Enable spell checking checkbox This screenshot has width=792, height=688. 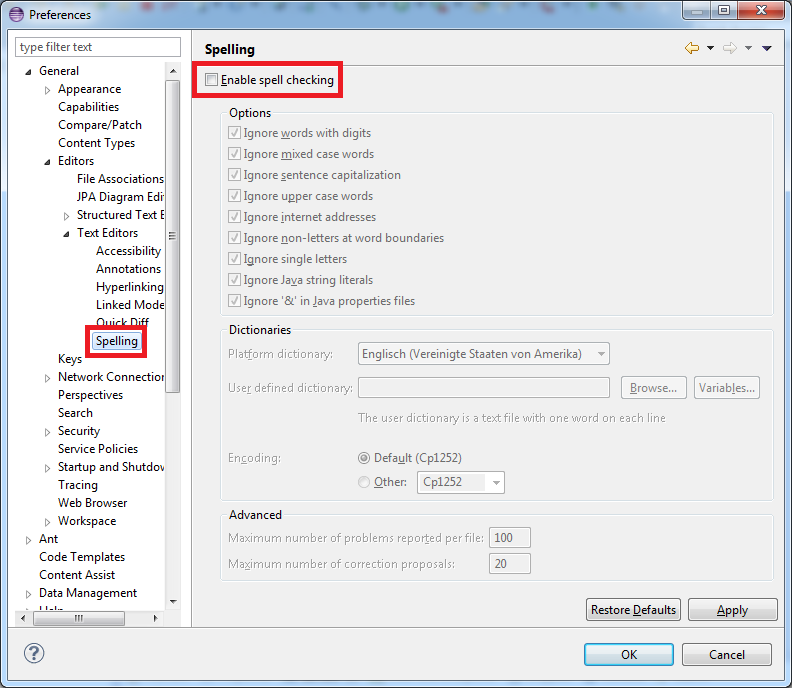point(211,80)
